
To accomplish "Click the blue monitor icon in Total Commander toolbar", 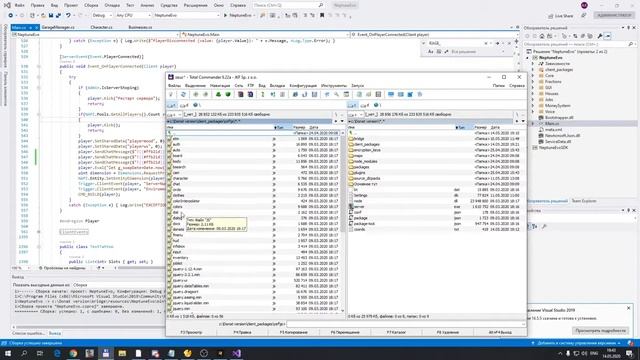I will [x=391, y=95].
